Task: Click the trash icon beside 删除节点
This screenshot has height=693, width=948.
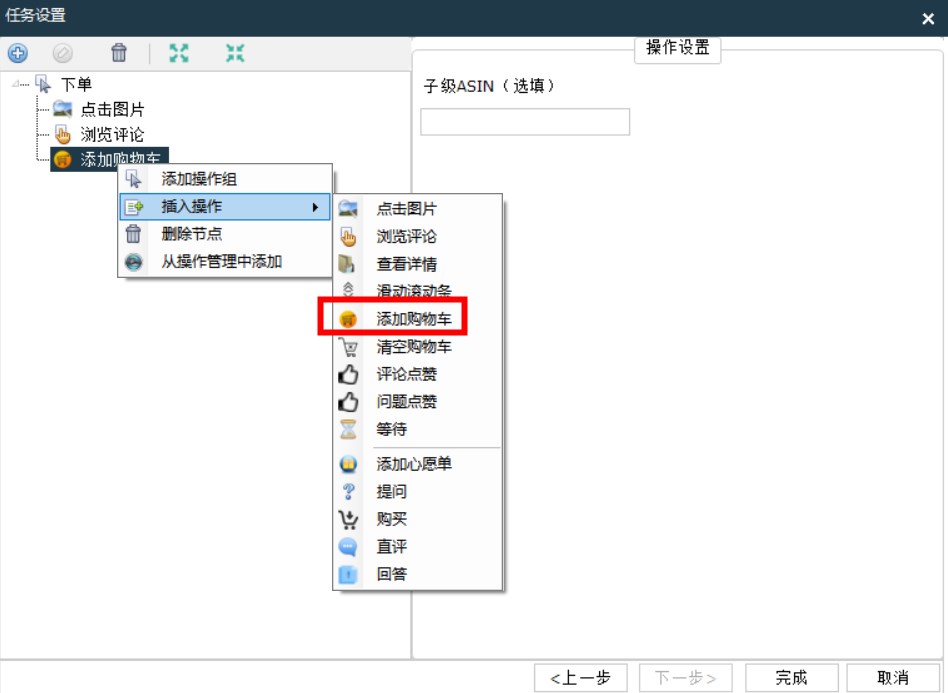Action: click(x=134, y=234)
